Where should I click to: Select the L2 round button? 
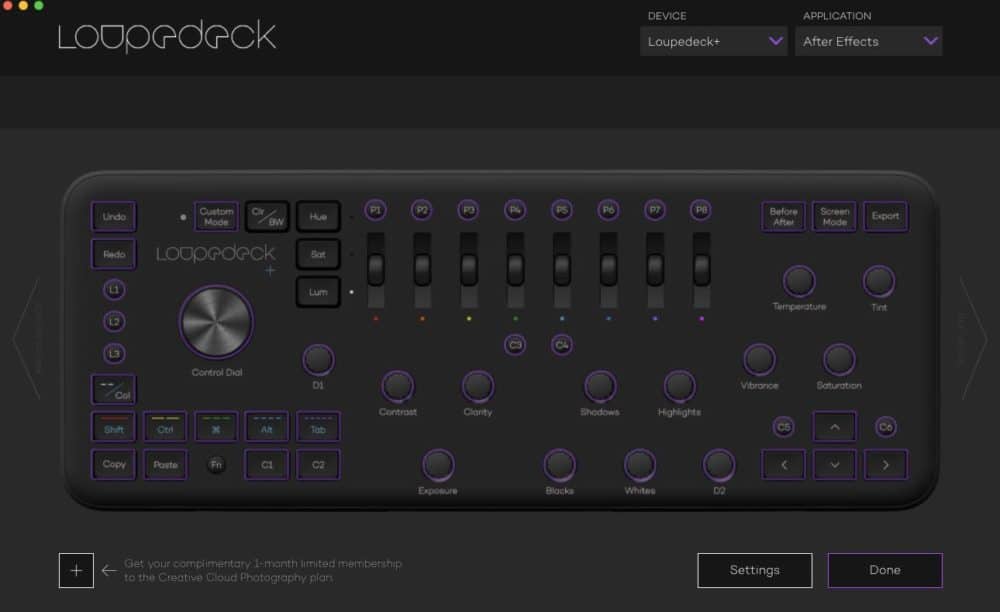pyautogui.click(x=114, y=322)
